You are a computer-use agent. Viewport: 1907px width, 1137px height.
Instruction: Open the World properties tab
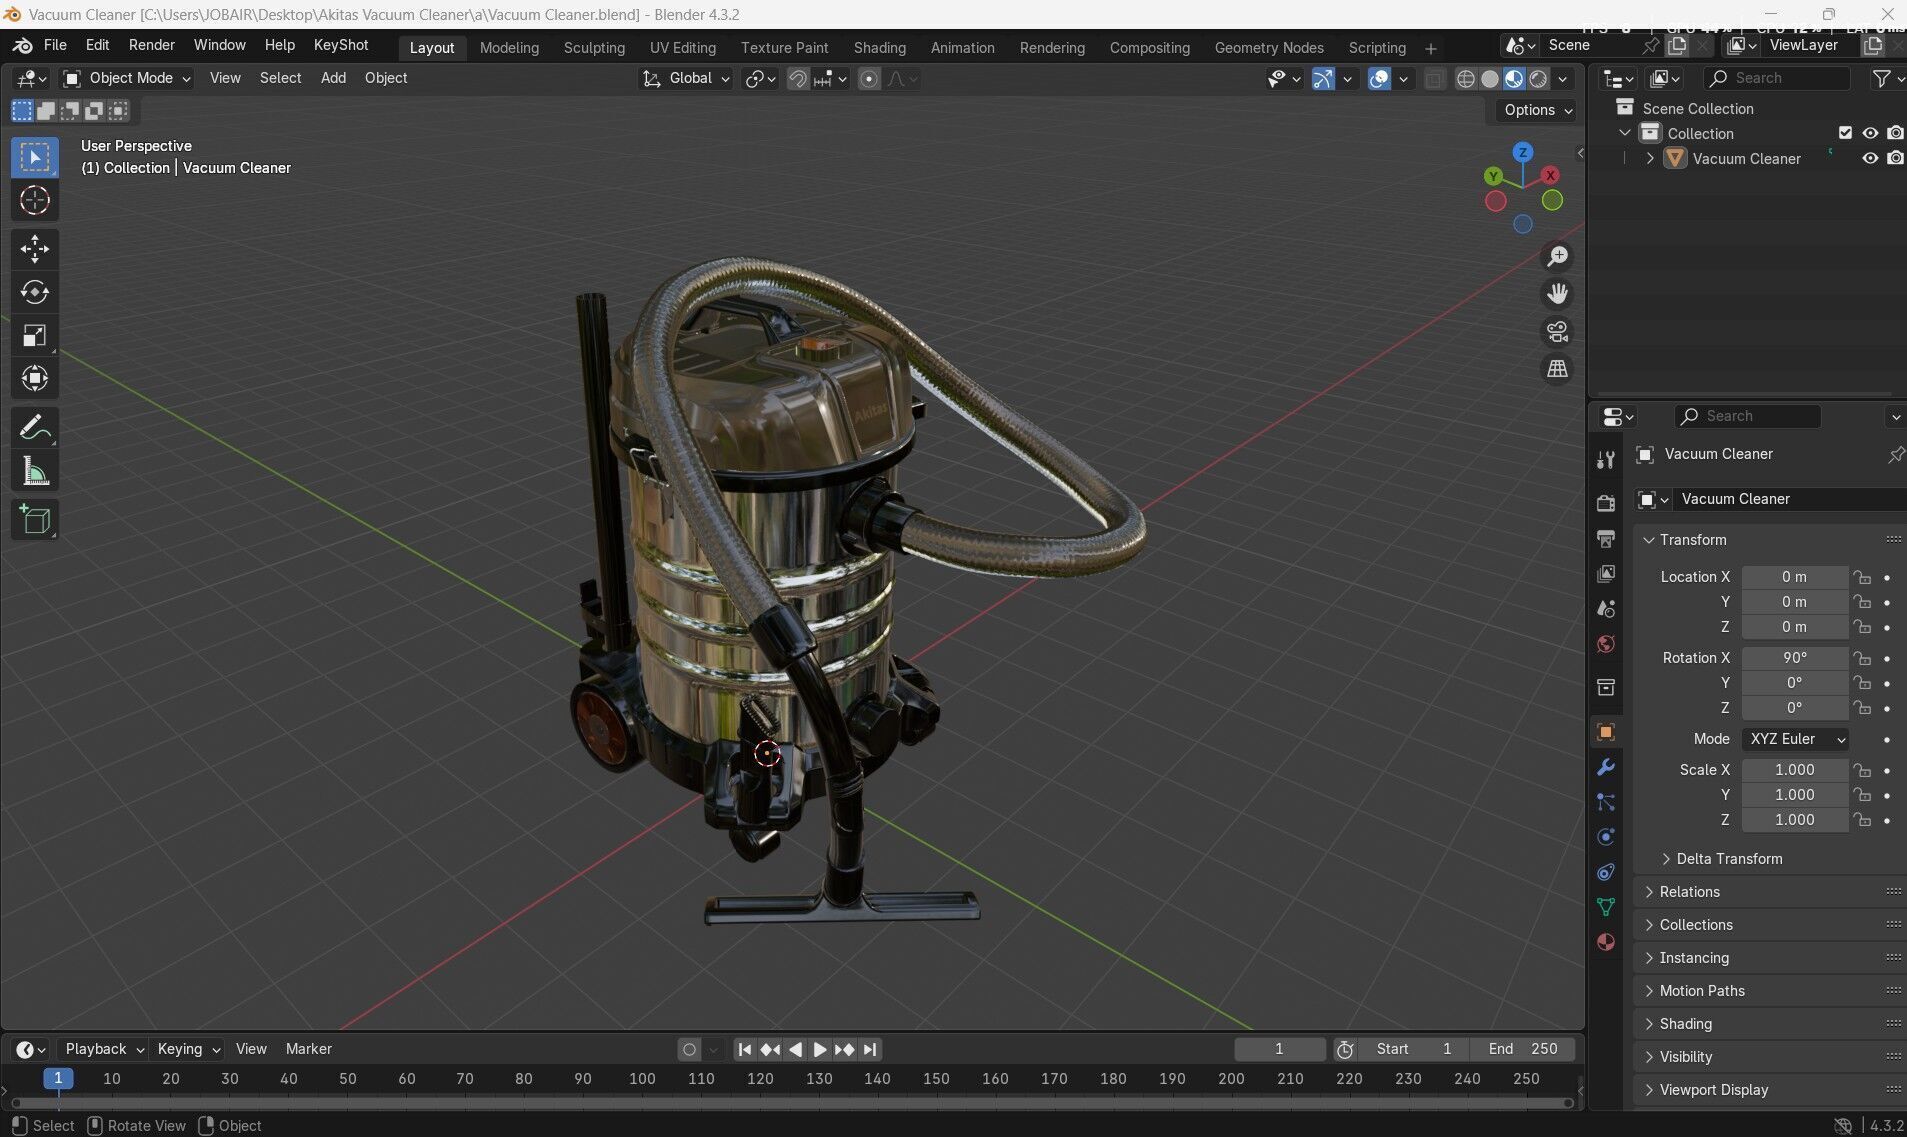1606,643
